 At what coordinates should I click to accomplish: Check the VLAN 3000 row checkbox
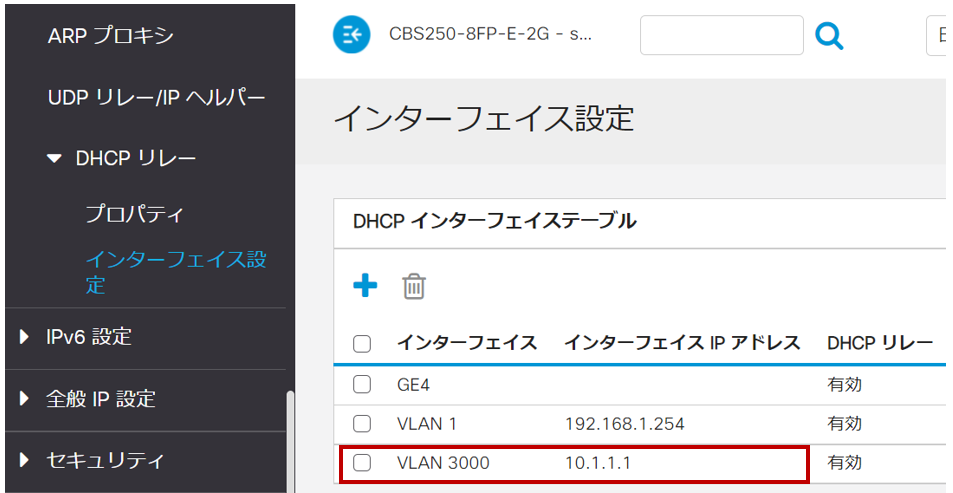coord(362,463)
